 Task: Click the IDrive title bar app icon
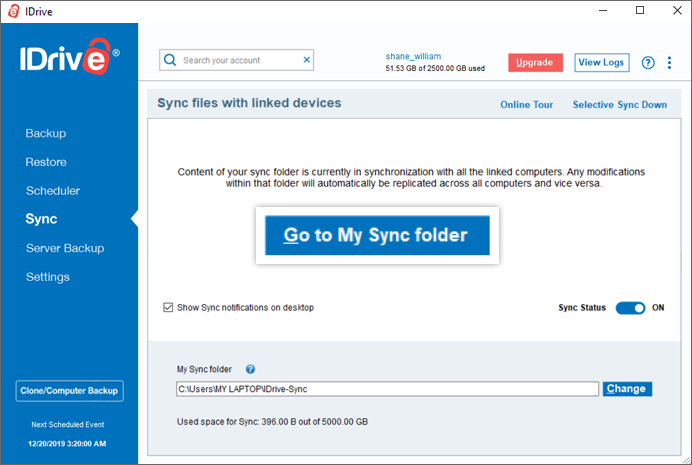click(x=11, y=10)
